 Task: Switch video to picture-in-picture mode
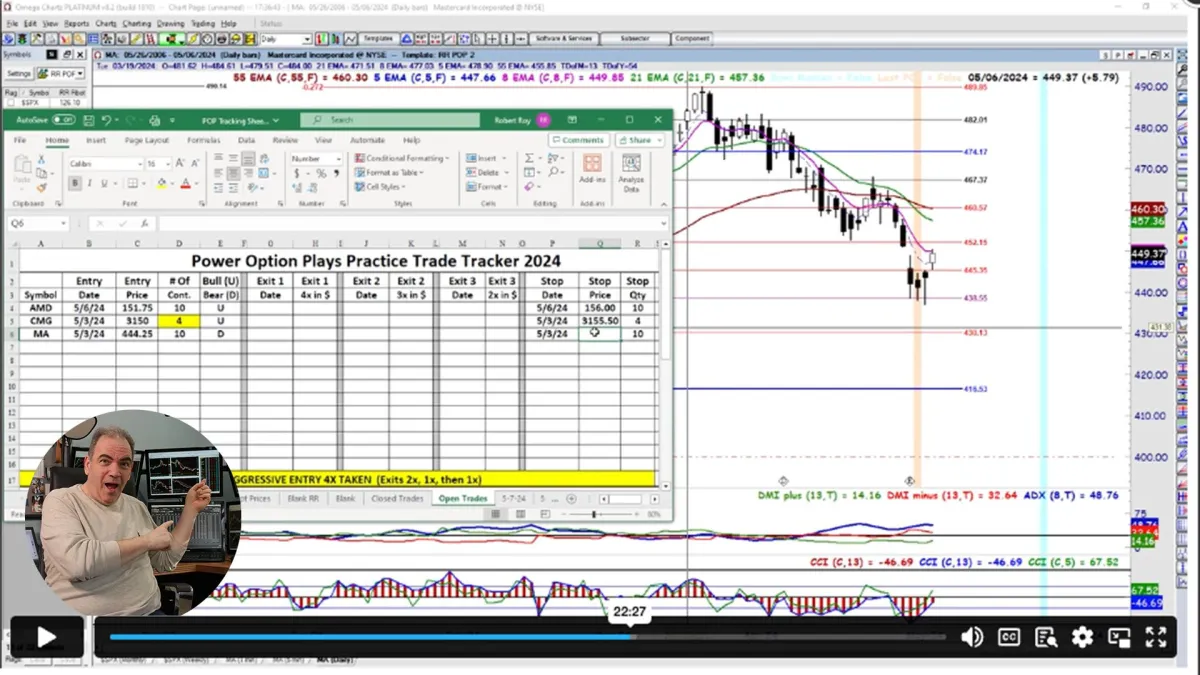pyautogui.click(x=1119, y=637)
